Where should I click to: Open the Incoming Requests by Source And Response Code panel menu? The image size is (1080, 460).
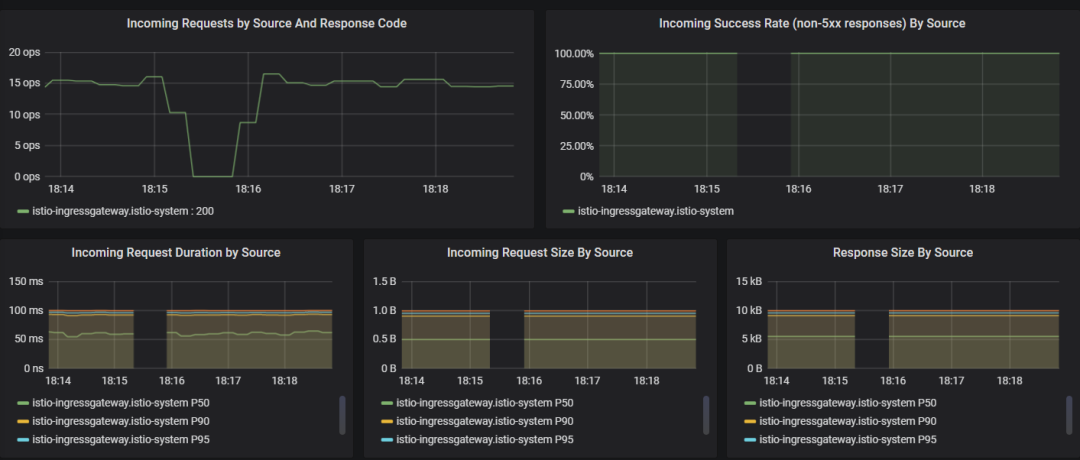click(x=266, y=23)
